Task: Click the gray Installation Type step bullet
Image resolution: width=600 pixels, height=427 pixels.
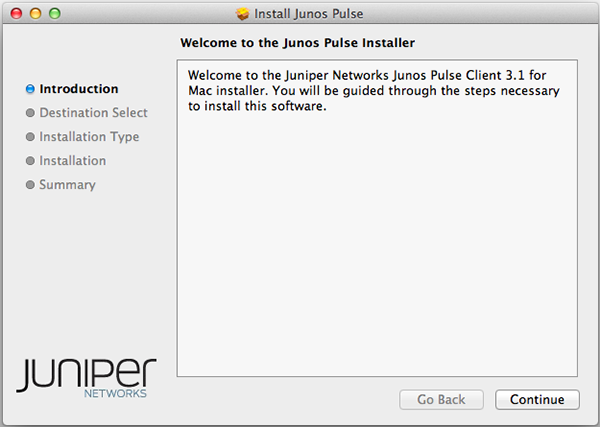Action: pos(30,137)
